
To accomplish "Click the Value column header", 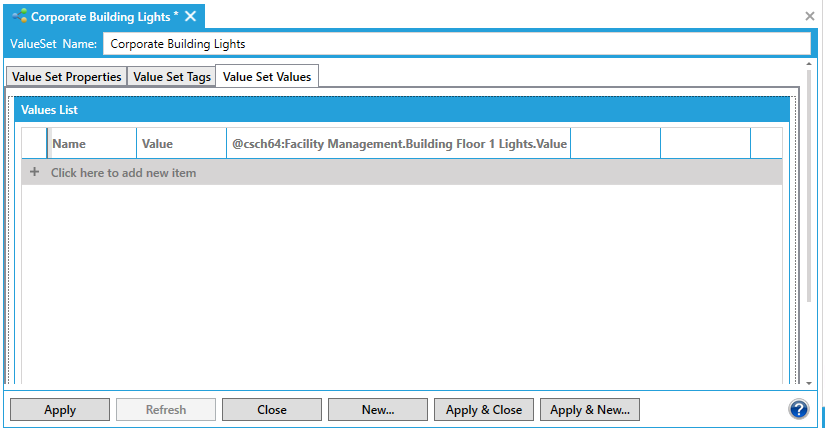I will [181, 144].
